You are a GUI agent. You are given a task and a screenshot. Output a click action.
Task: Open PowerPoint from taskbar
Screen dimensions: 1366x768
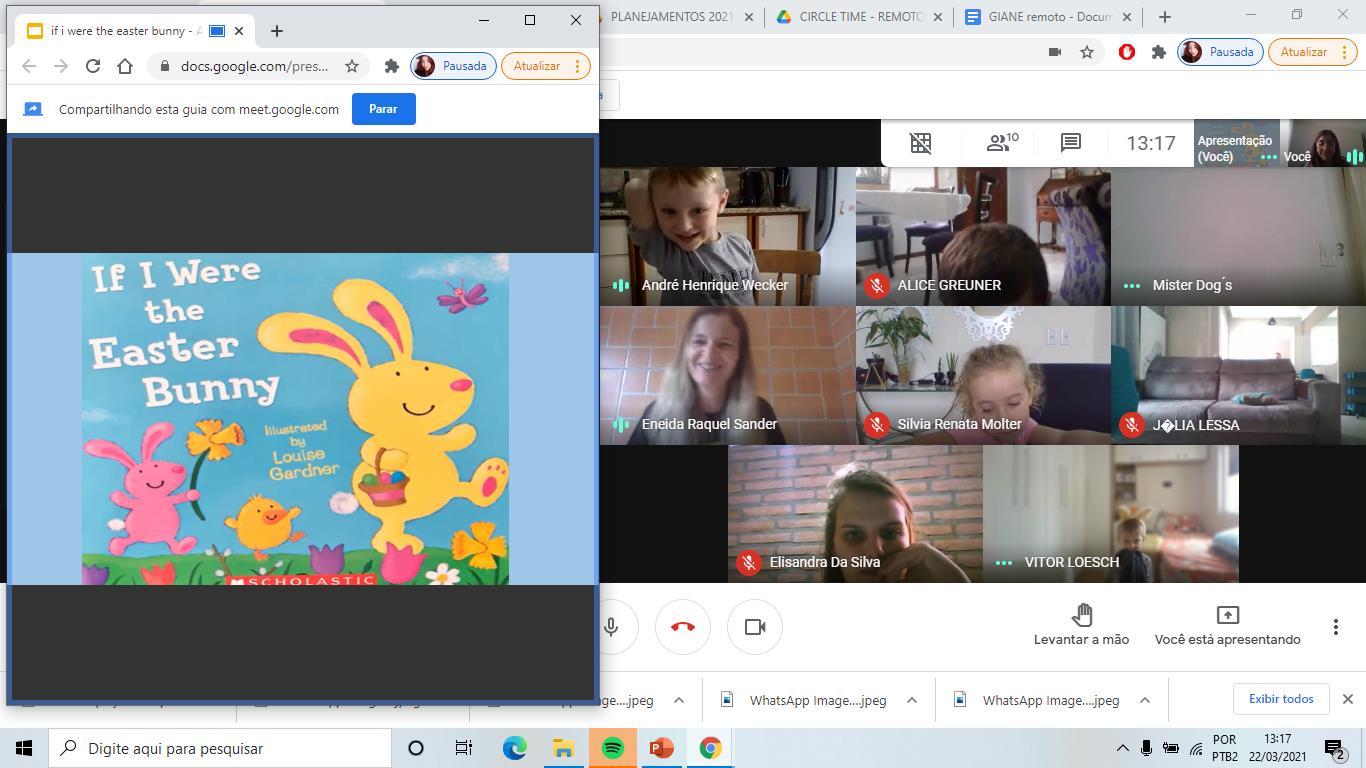pos(661,748)
